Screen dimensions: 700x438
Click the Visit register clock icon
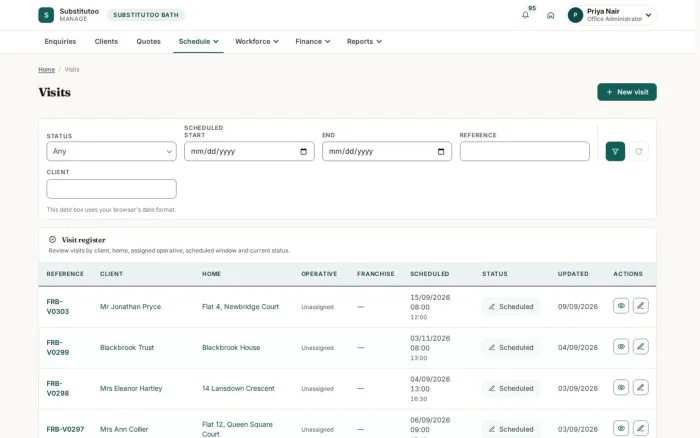coord(52,239)
